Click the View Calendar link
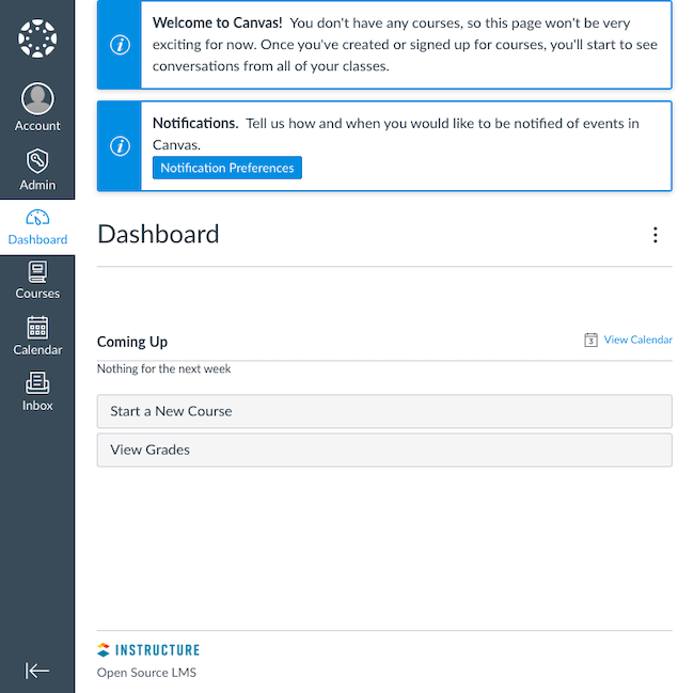This screenshot has height=693, width=694. point(638,340)
